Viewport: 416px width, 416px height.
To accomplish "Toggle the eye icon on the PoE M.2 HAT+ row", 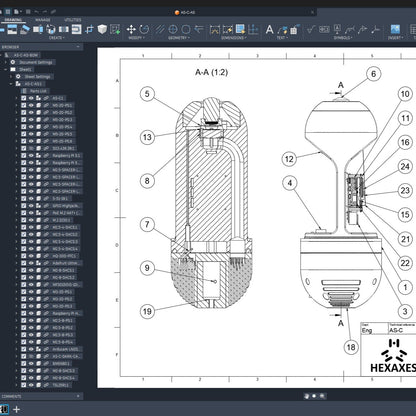I will pos(31,213).
